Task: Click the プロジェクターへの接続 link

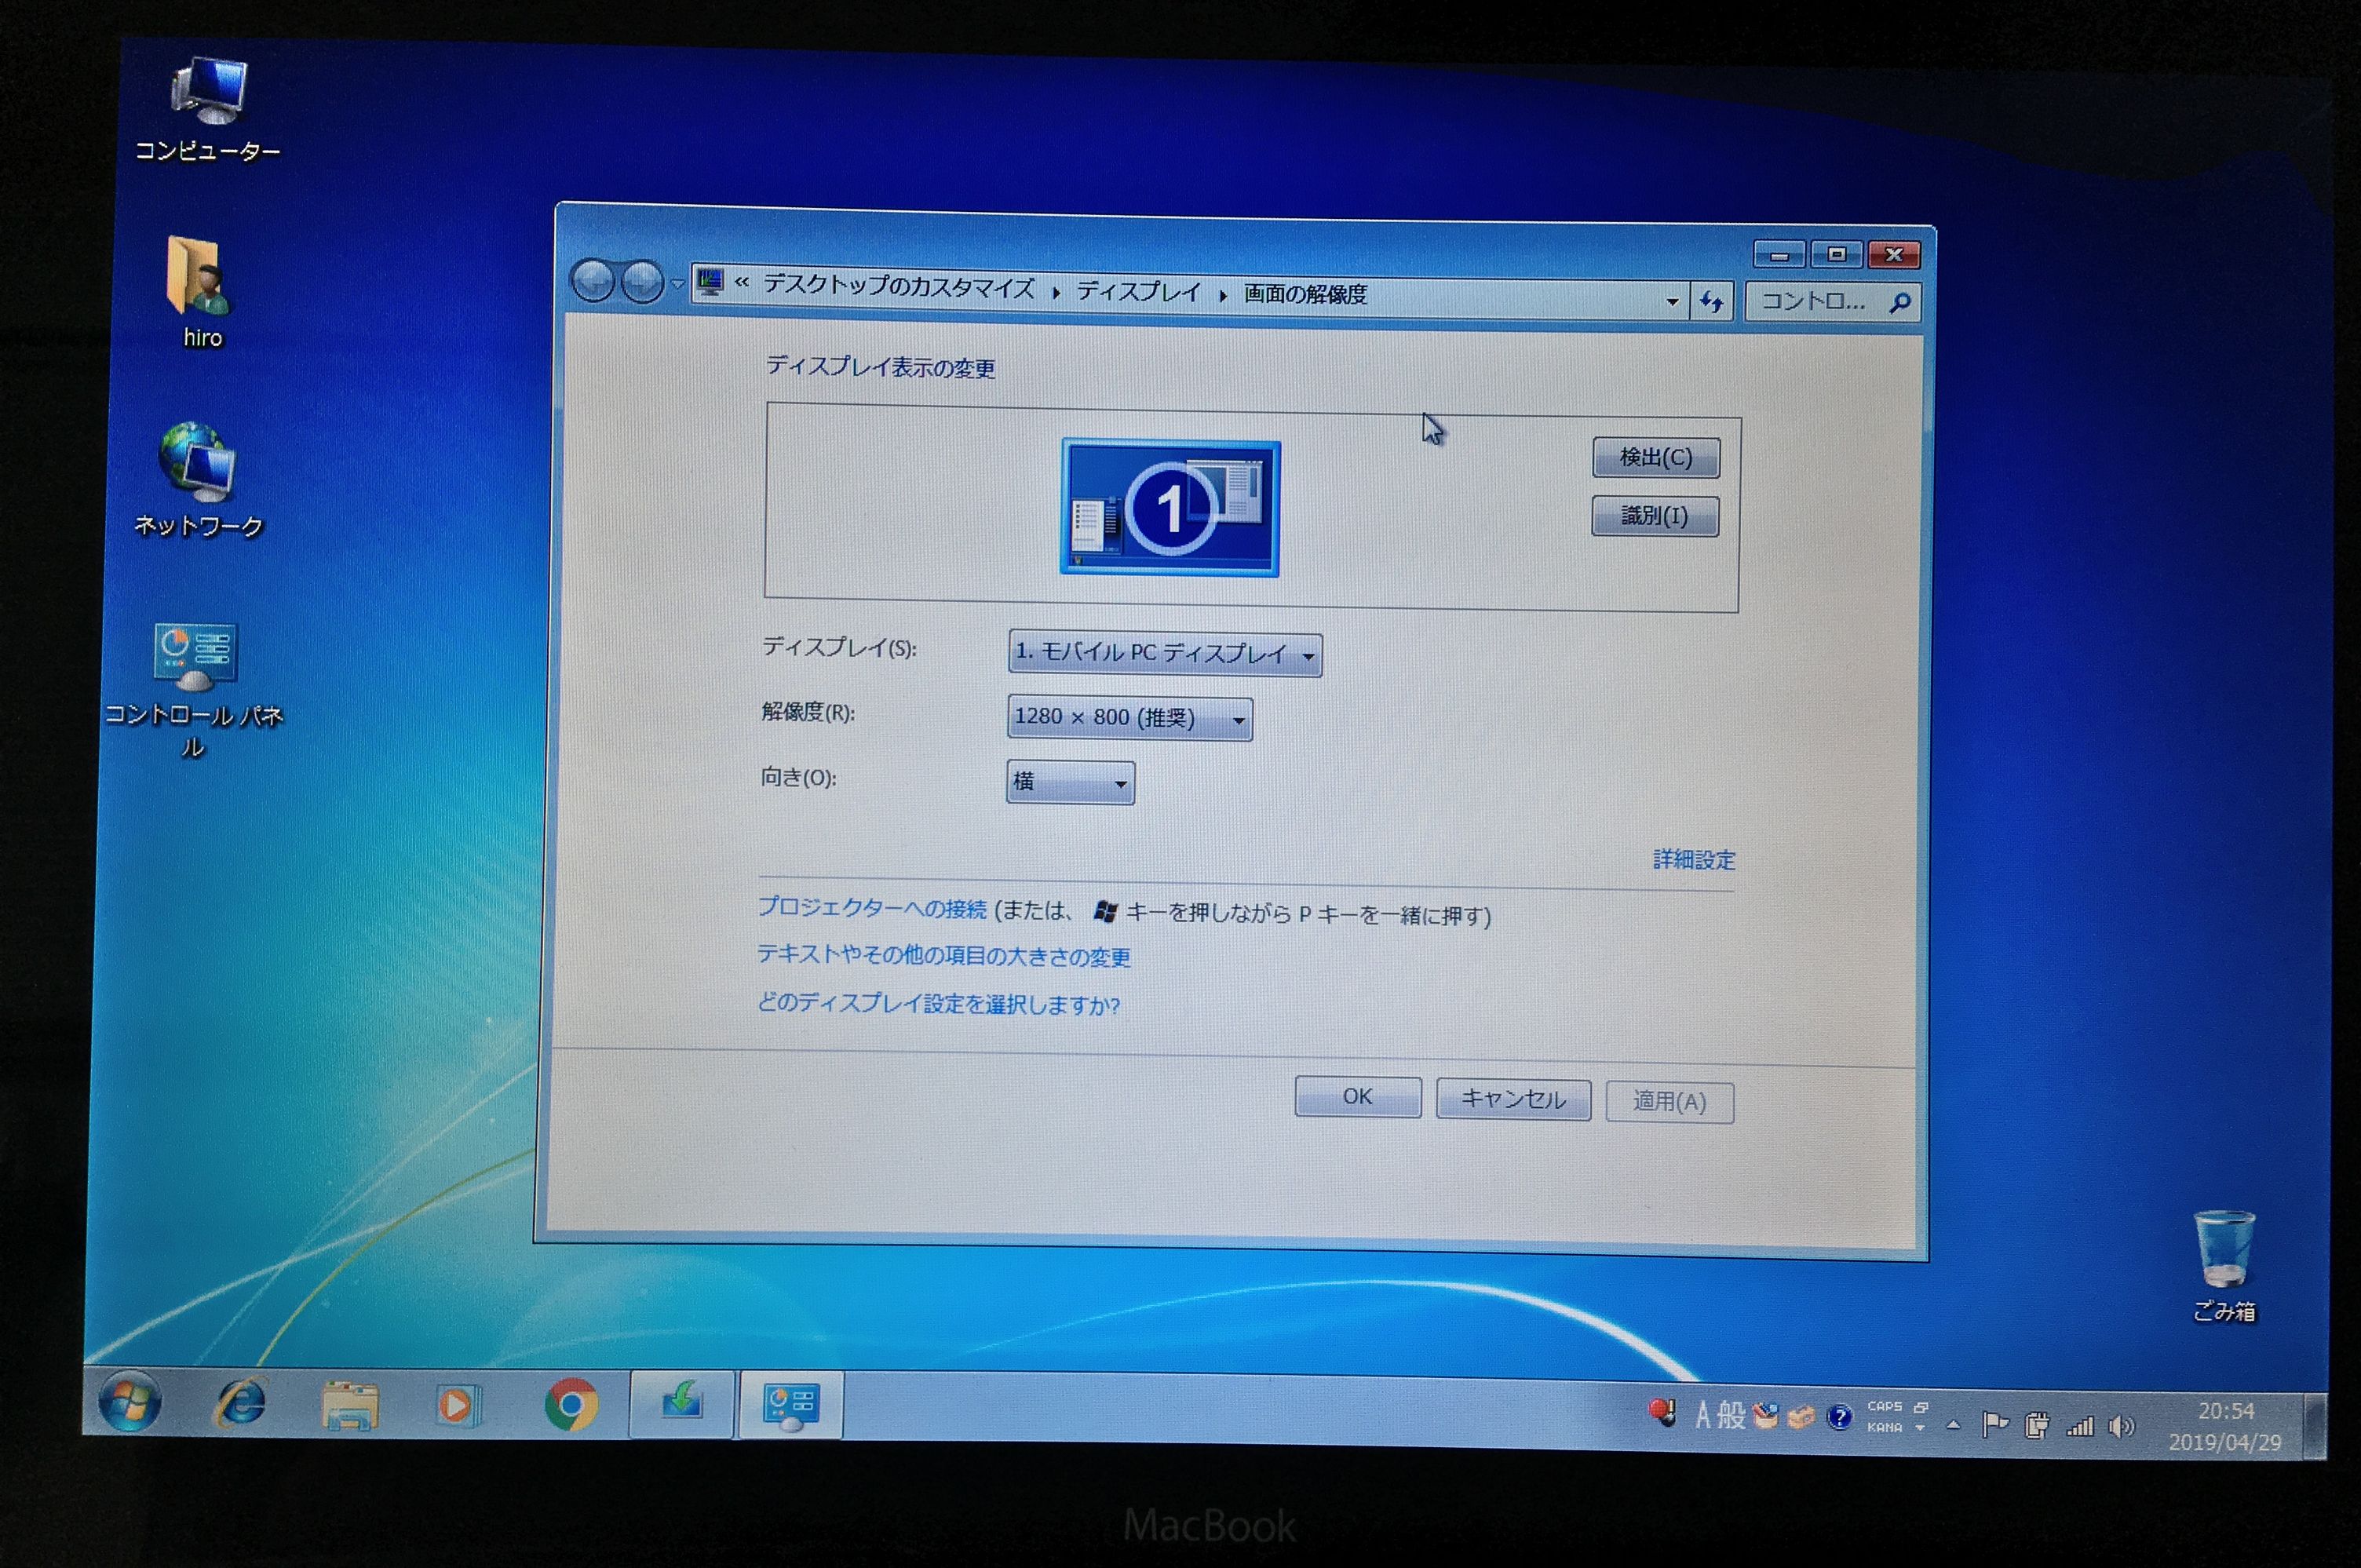Action: click(872, 908)
